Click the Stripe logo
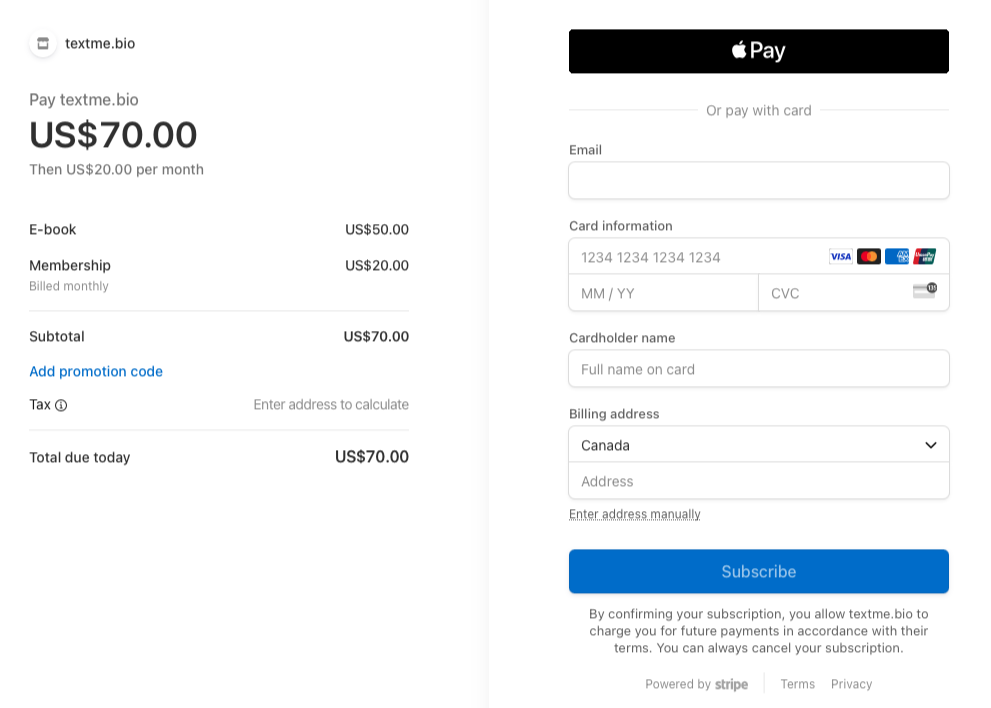The image size is (991, 708). click(731, 684)
